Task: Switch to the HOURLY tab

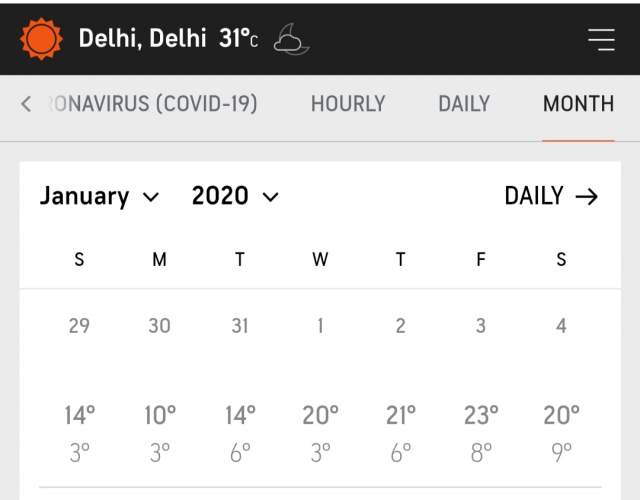Action: pyautogui.click(x=348, y=104)
